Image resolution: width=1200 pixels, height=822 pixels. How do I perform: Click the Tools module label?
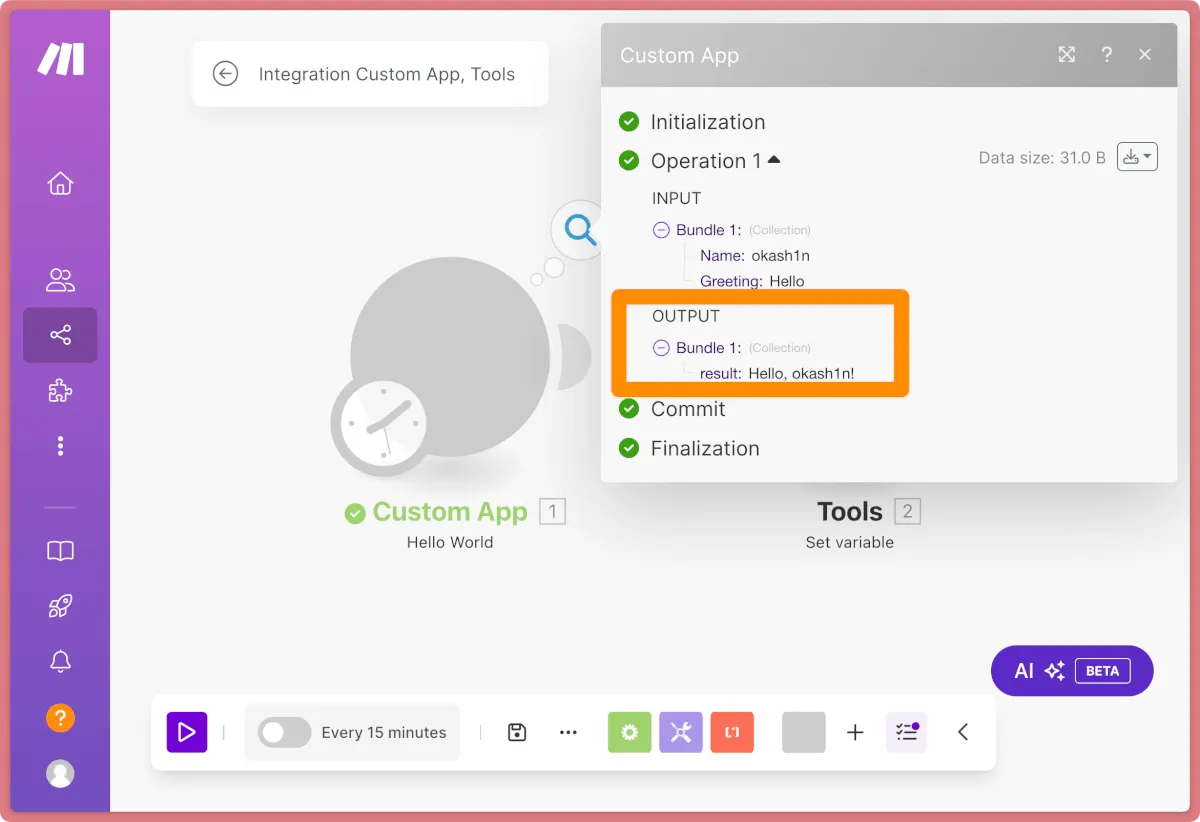(x=849, y=512)
